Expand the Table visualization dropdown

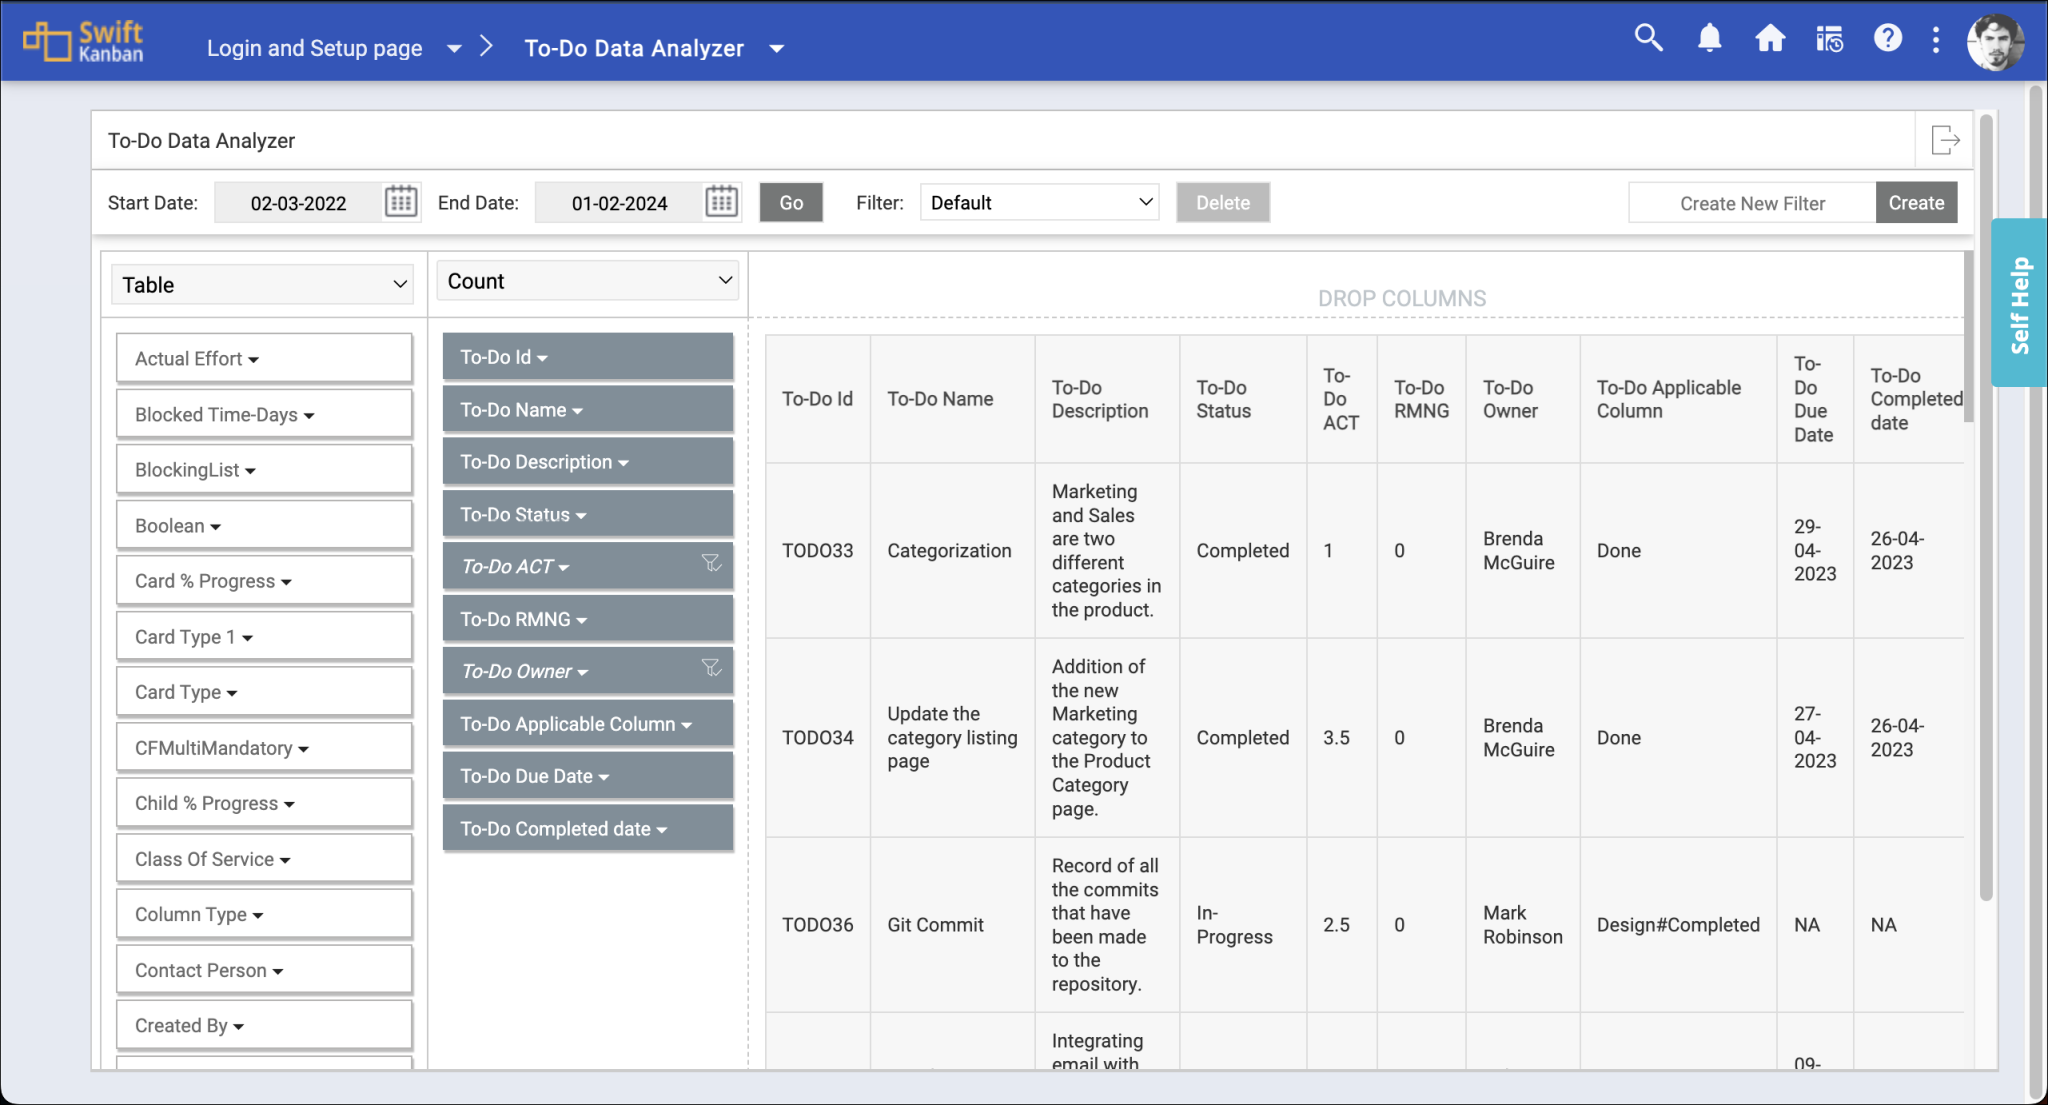pyautogui.click(x=262, y=284)
